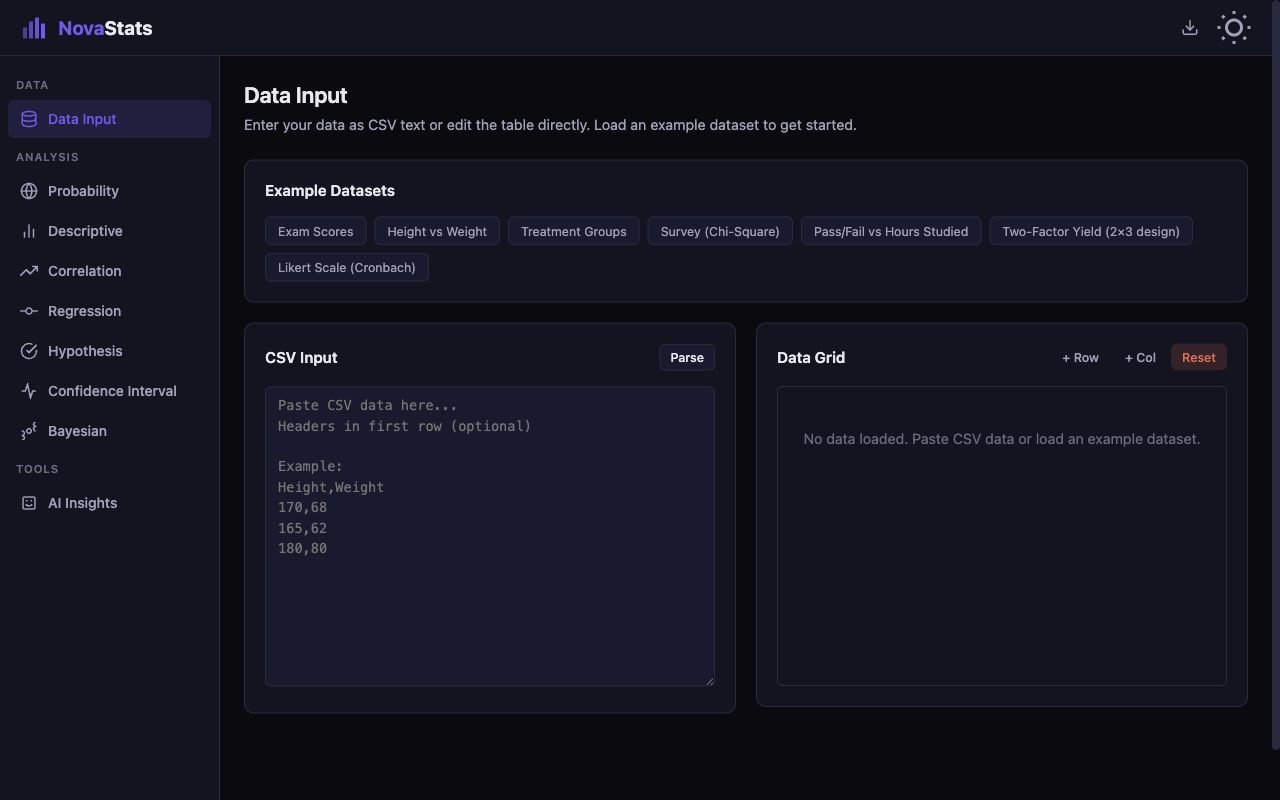Viewport: 1280px width, 800px height.
Task: Click the Data Input database icon
Action: pos(29,119)
